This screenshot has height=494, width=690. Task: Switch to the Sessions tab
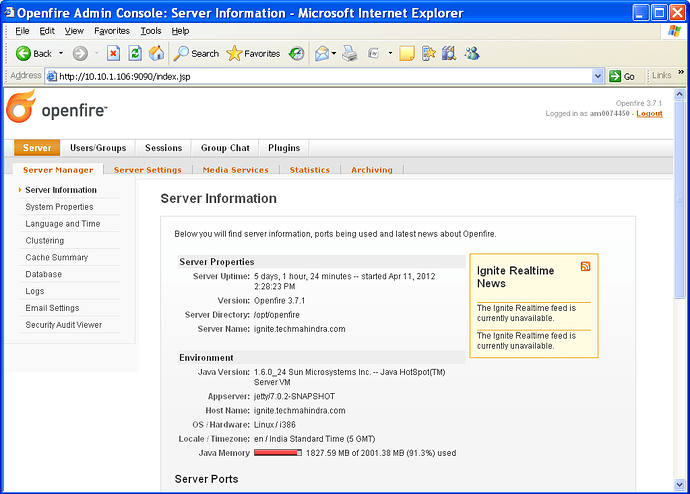coord(163,148)
